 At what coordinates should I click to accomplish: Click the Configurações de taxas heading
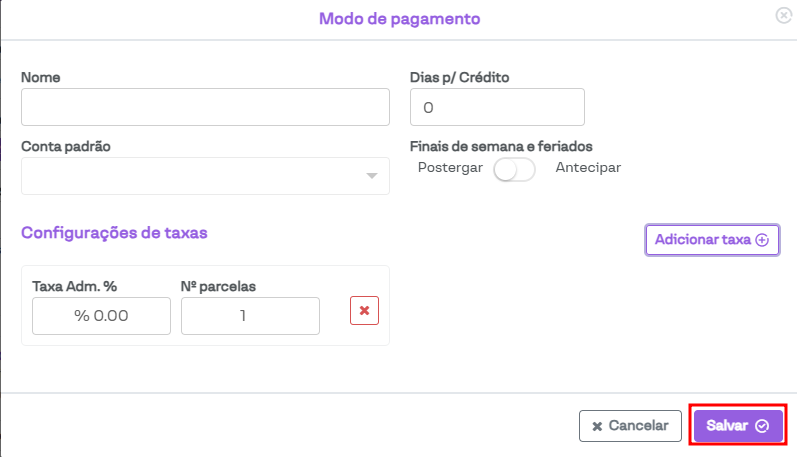coord(114,233)
